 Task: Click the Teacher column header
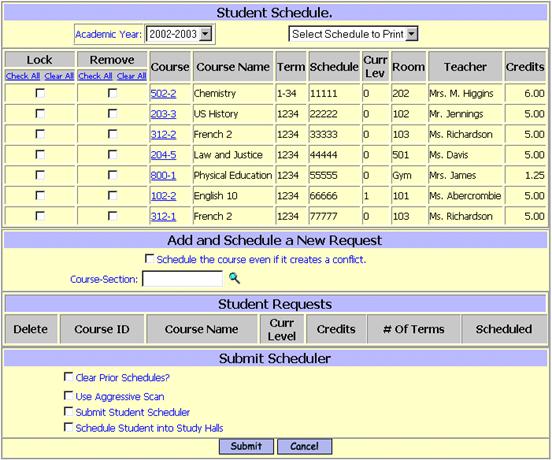pos(465,67)
